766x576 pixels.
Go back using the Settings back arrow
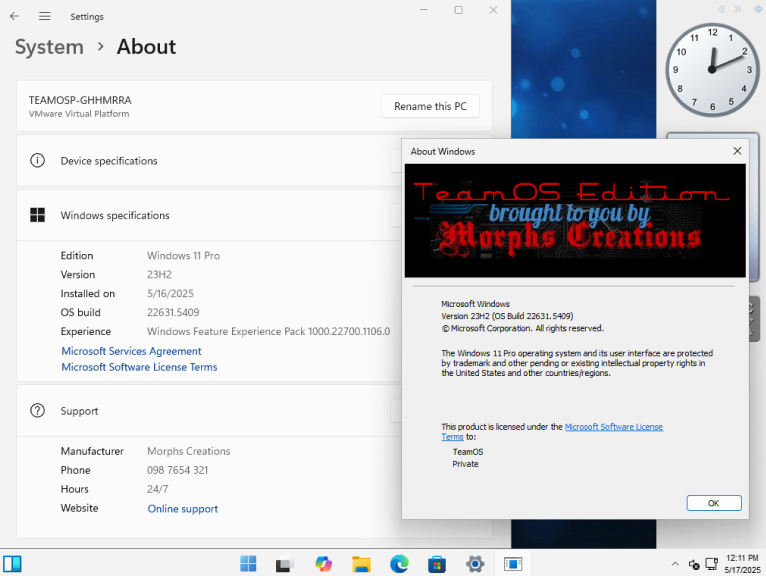15,16
